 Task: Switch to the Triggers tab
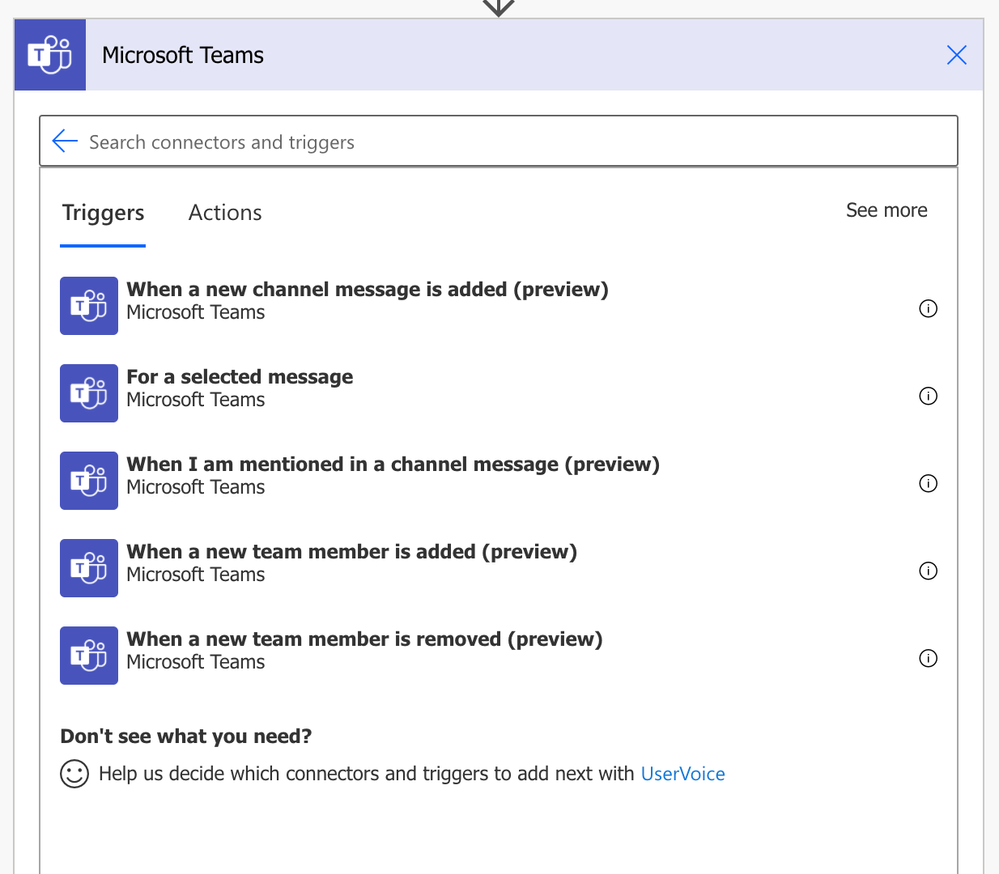103,213
